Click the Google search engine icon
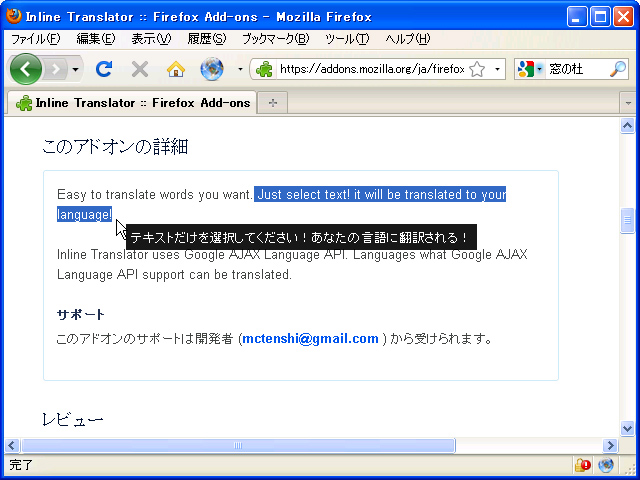Screen dimensions: 640x480 coord(526,69)
